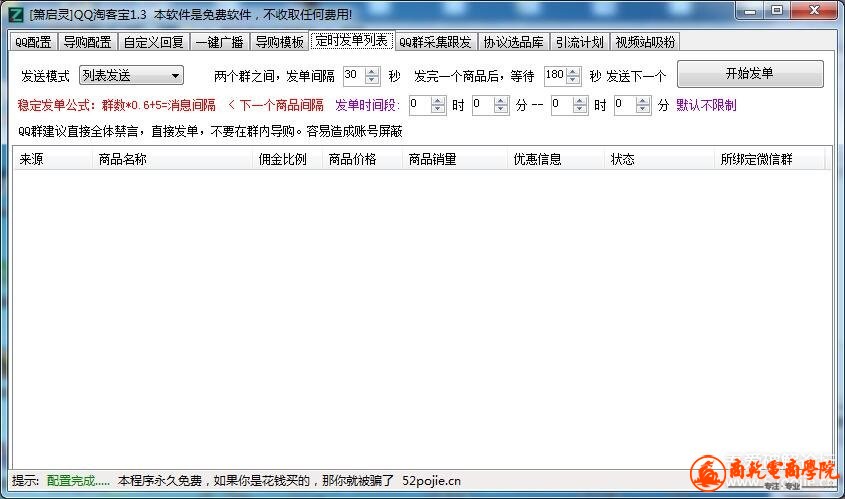Click the 下一个商品间隔 red text

click(x=281, y=105)
